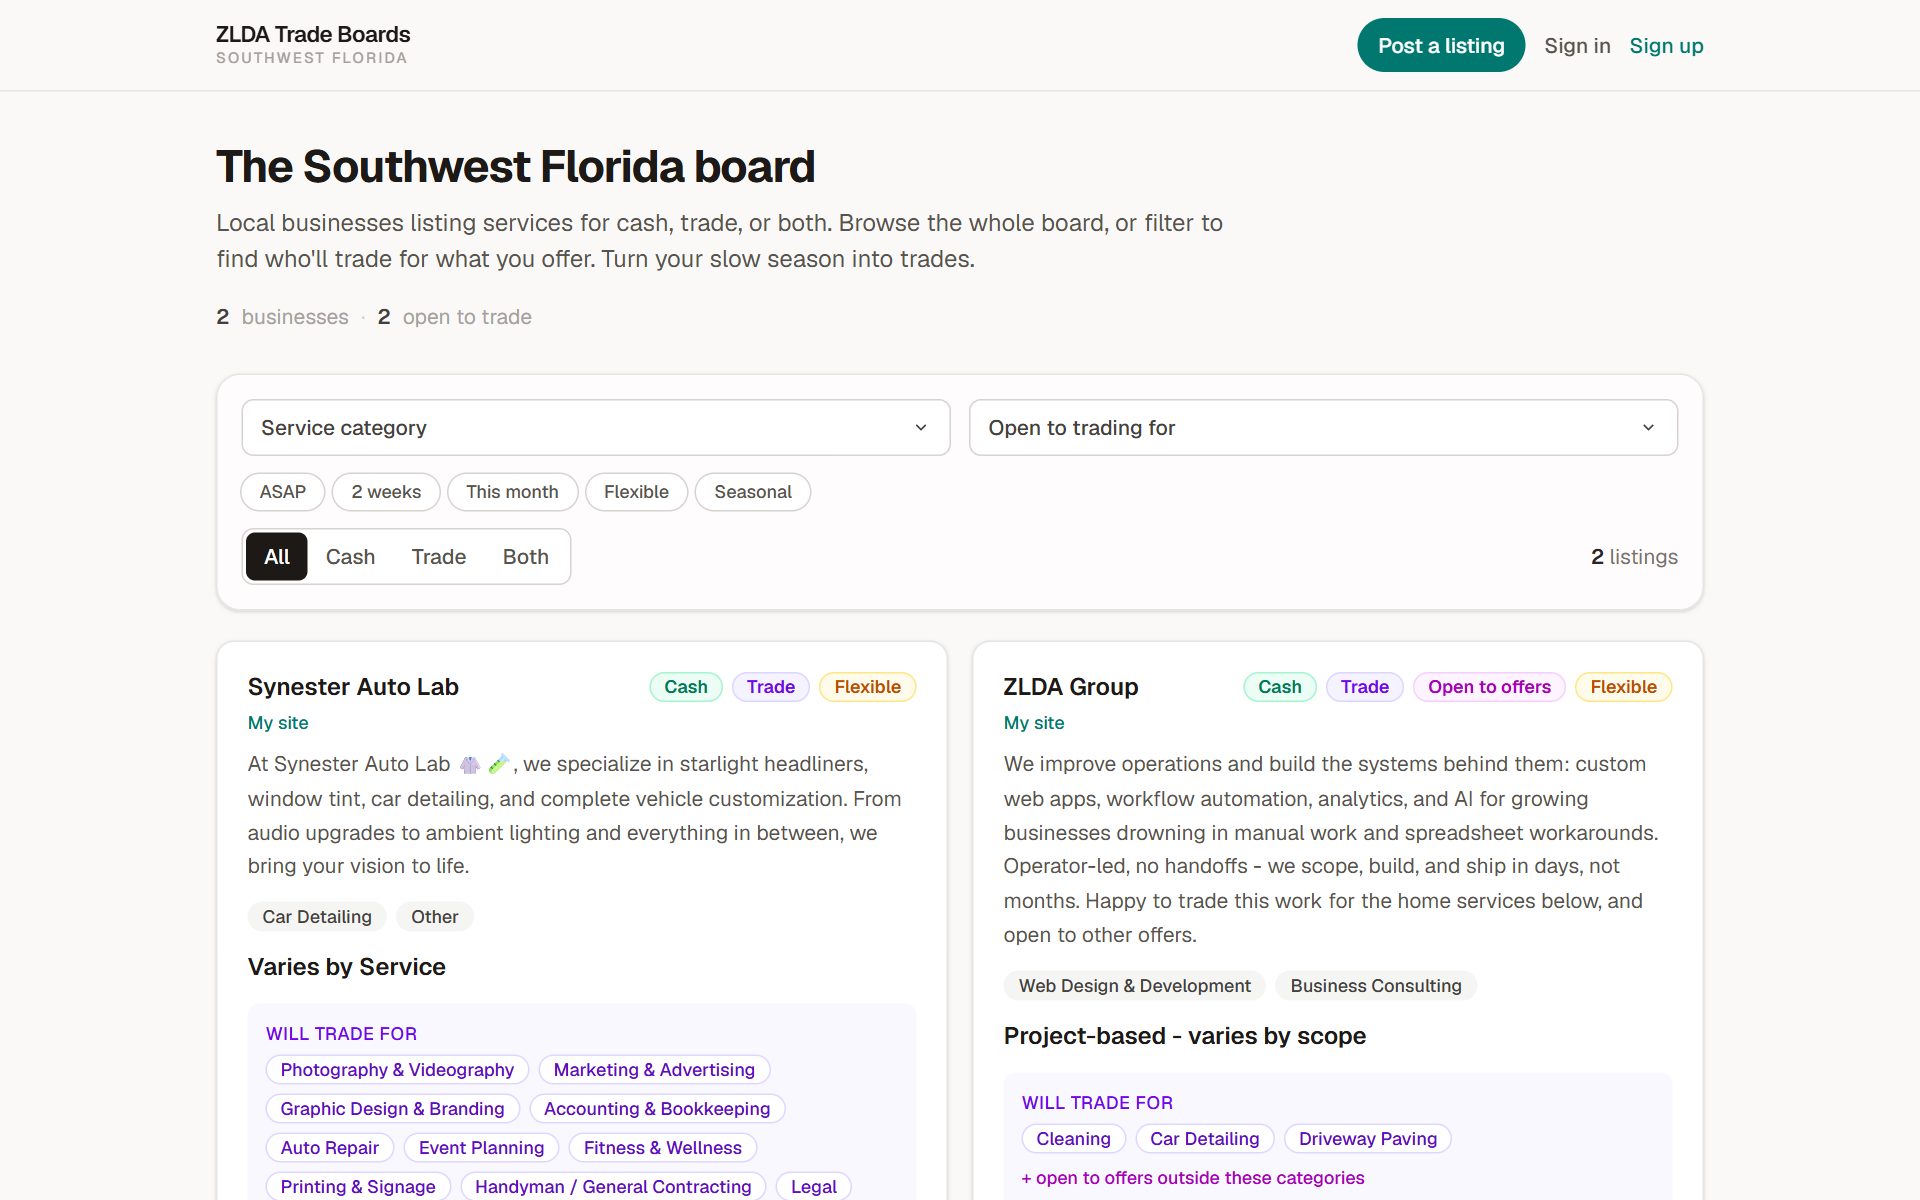Click the Open to trading for chevron

[1648, 428]
